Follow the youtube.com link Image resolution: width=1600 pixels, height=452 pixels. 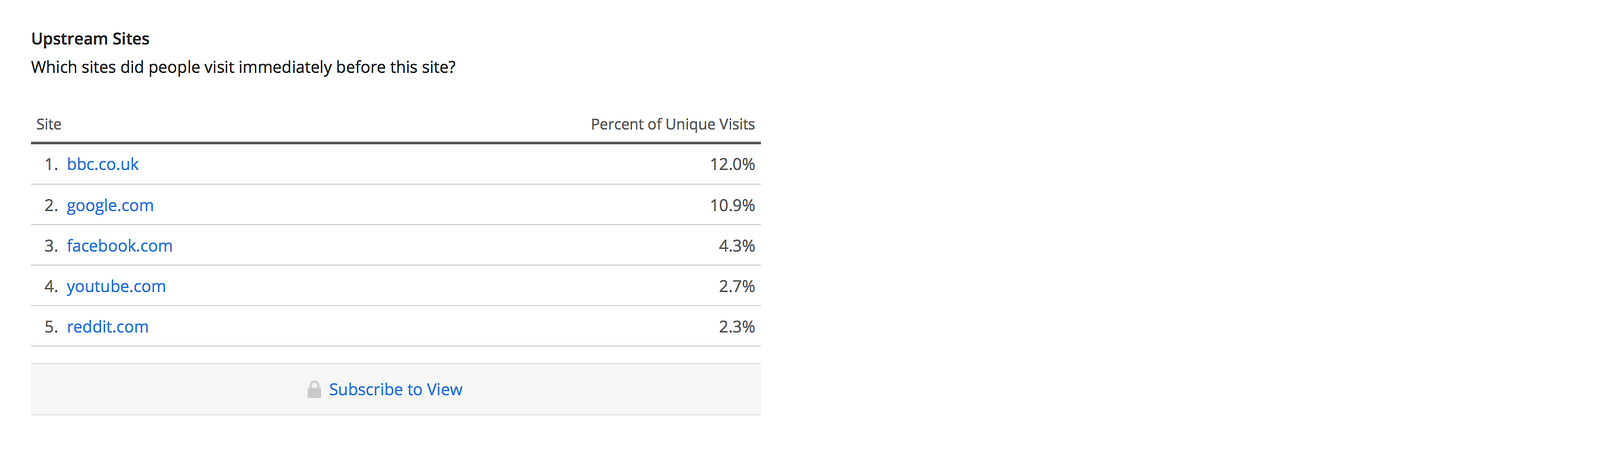click(x=116, y=286)
